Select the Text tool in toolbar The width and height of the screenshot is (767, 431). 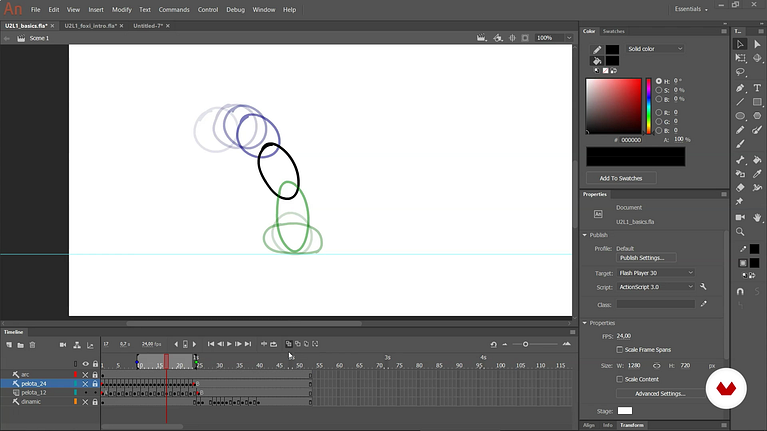click(x=757, y=88)
